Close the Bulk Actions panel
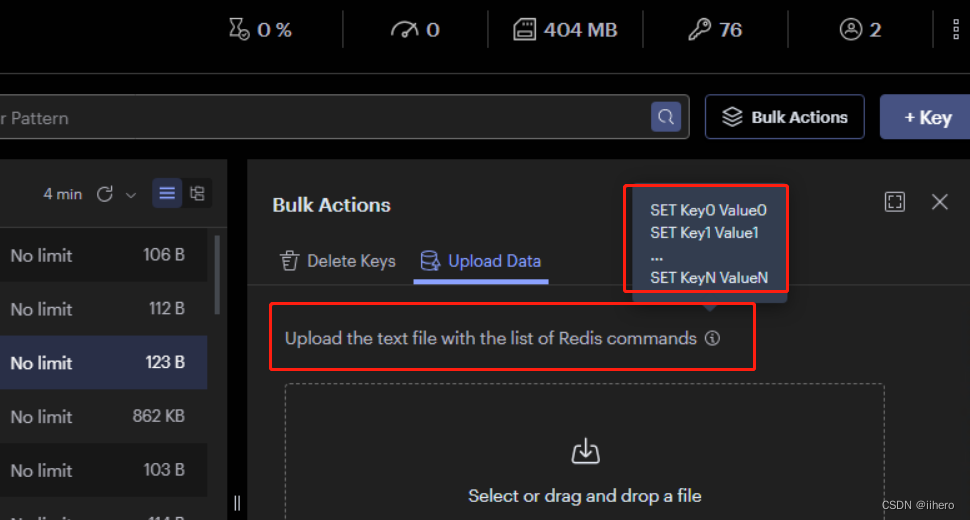This screenshot has width=970, height=520. (940, 202)
